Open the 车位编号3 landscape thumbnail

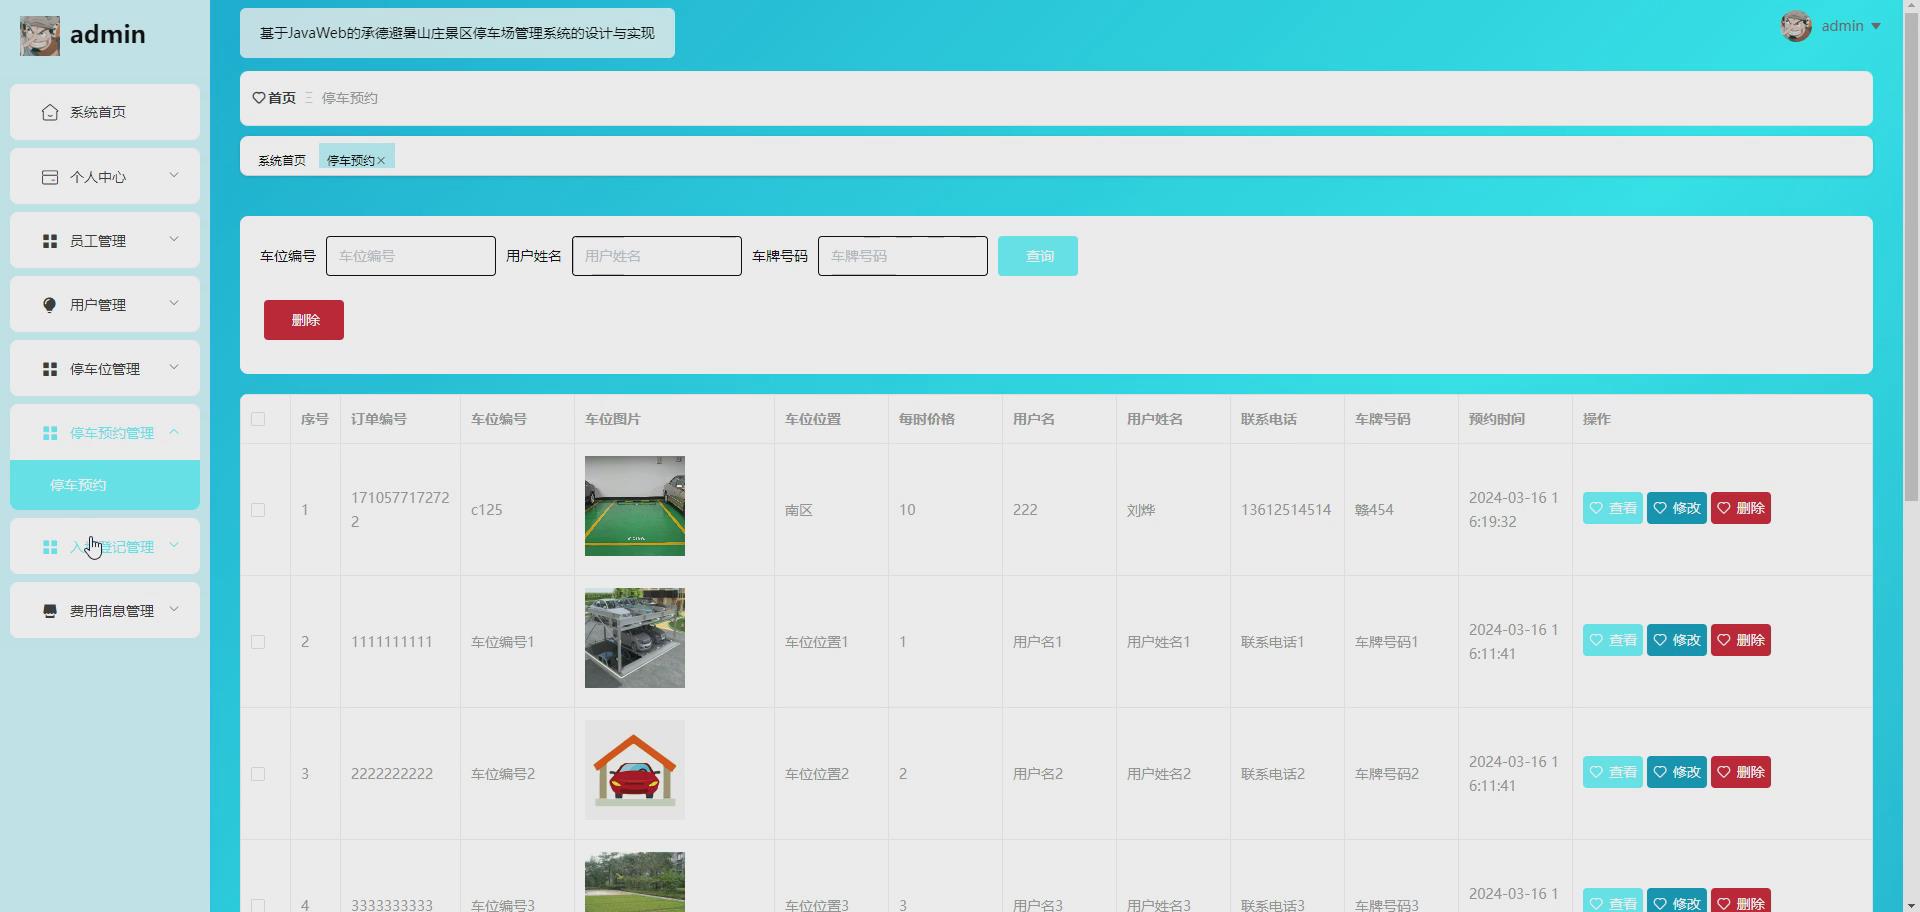(x=635, y=882)
